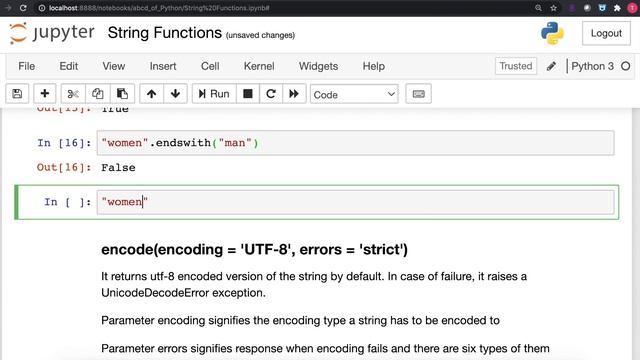Copy selected cells icon

click(98, 94)
